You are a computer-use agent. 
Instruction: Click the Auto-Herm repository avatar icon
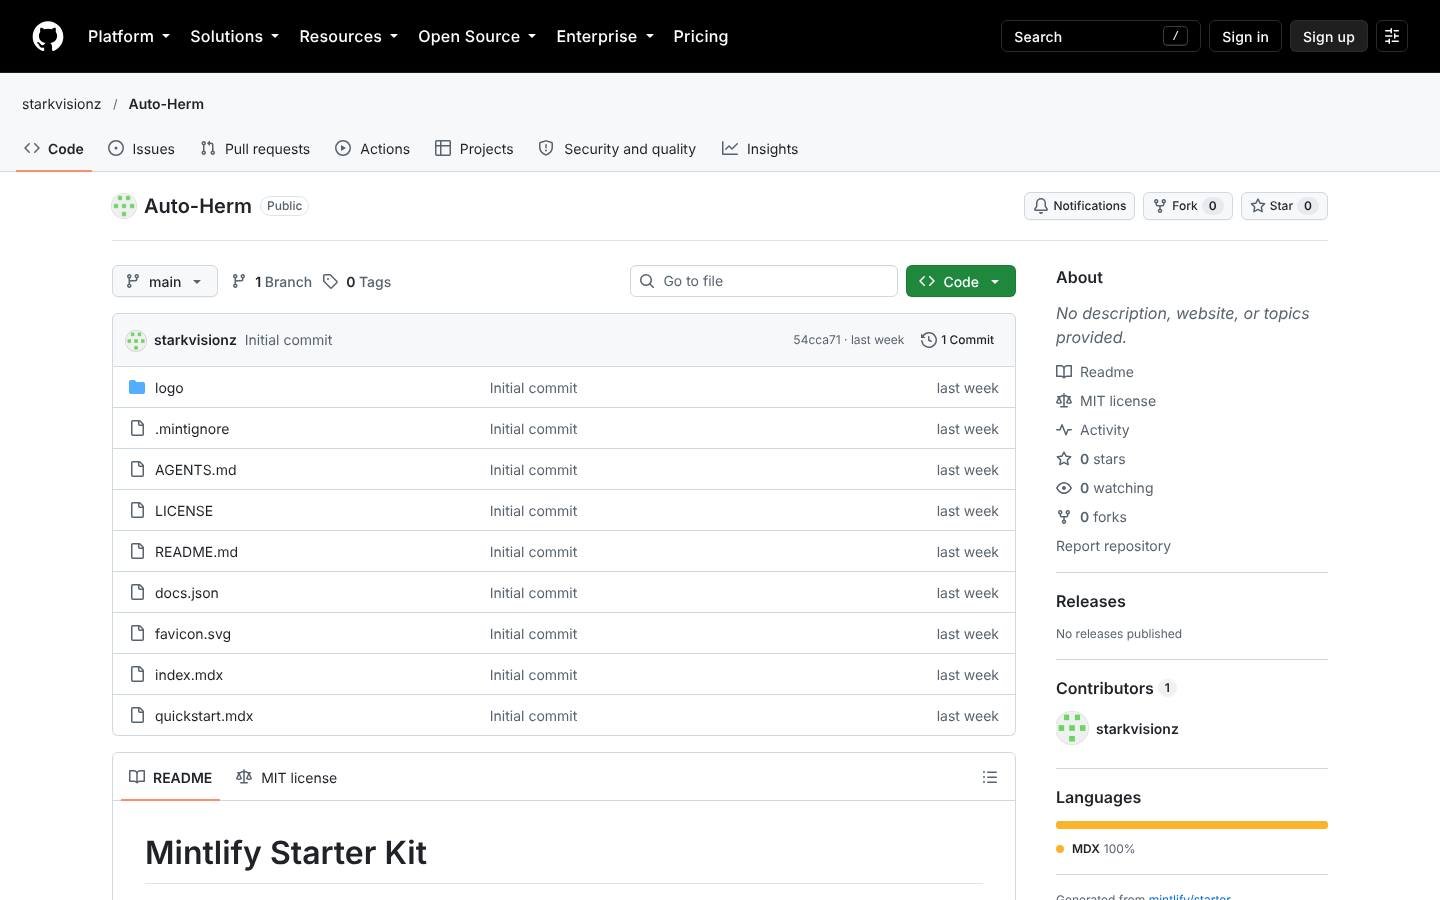pos(124,206)
